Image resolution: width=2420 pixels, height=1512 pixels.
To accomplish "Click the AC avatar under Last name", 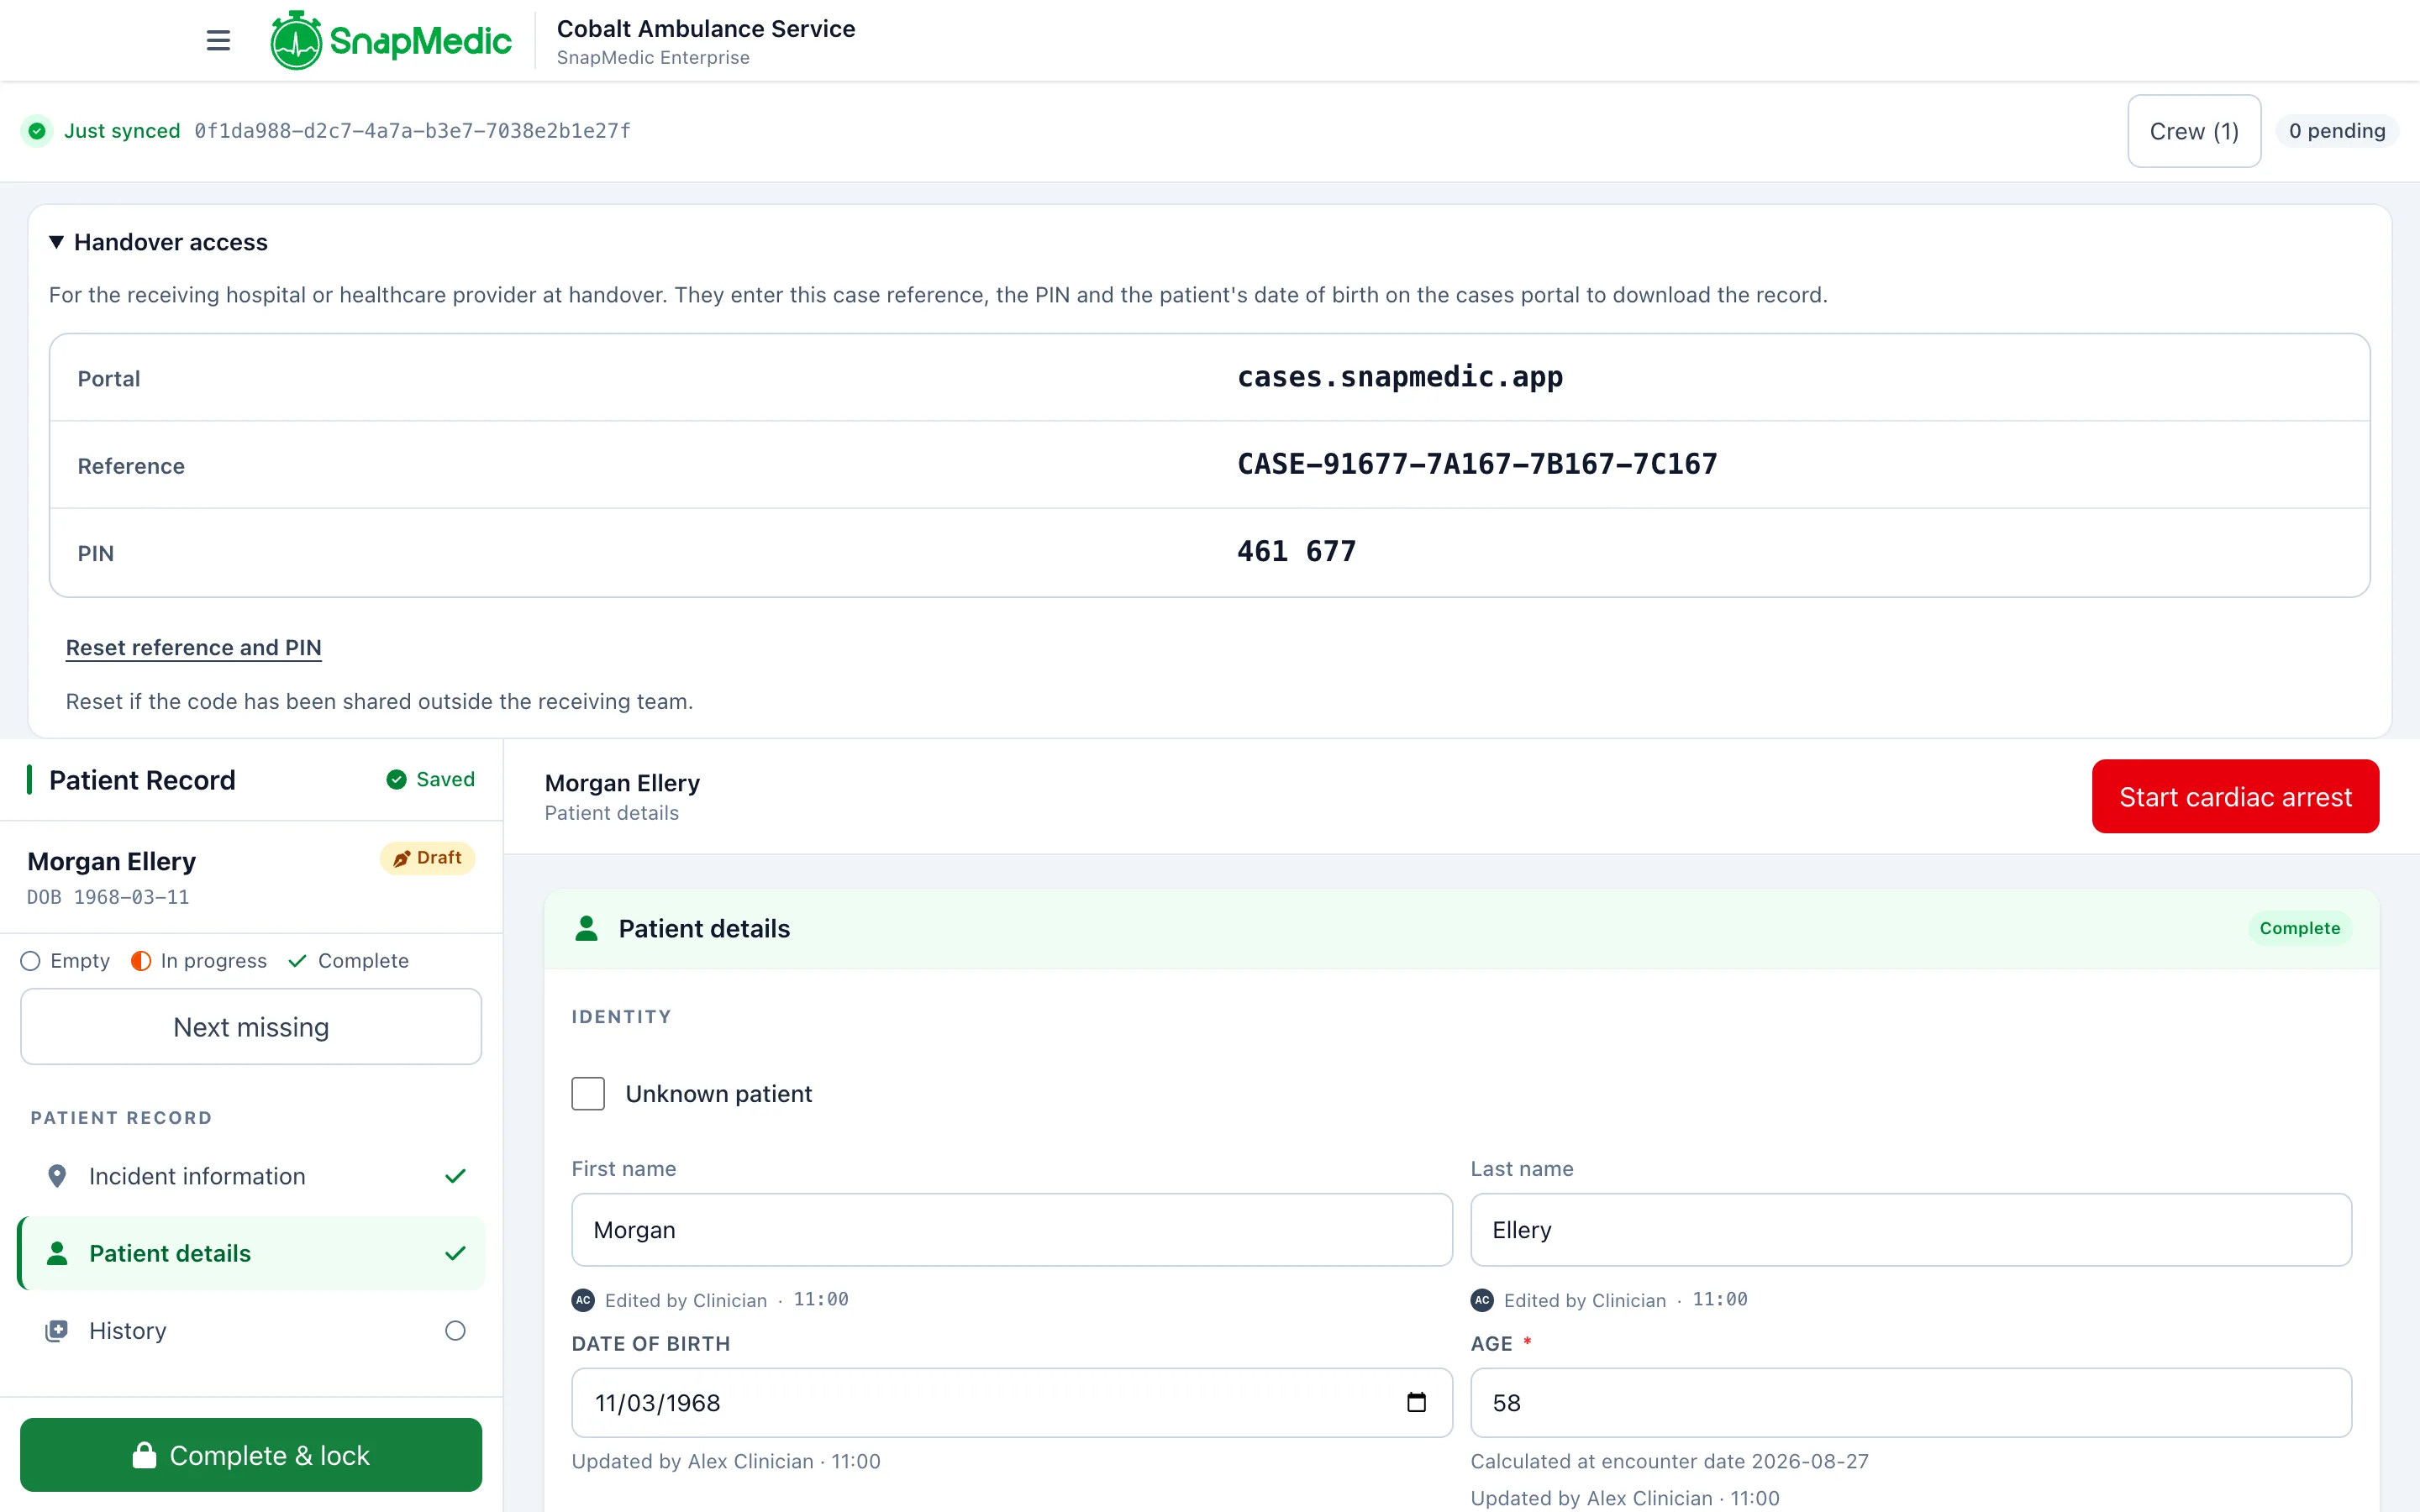I will tap(1482, 1300).
